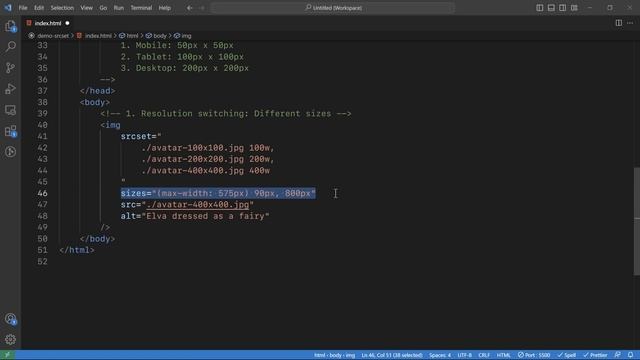Go forward with the navigation arrow
Screen dimensions: 640x360
coord(202,8)
